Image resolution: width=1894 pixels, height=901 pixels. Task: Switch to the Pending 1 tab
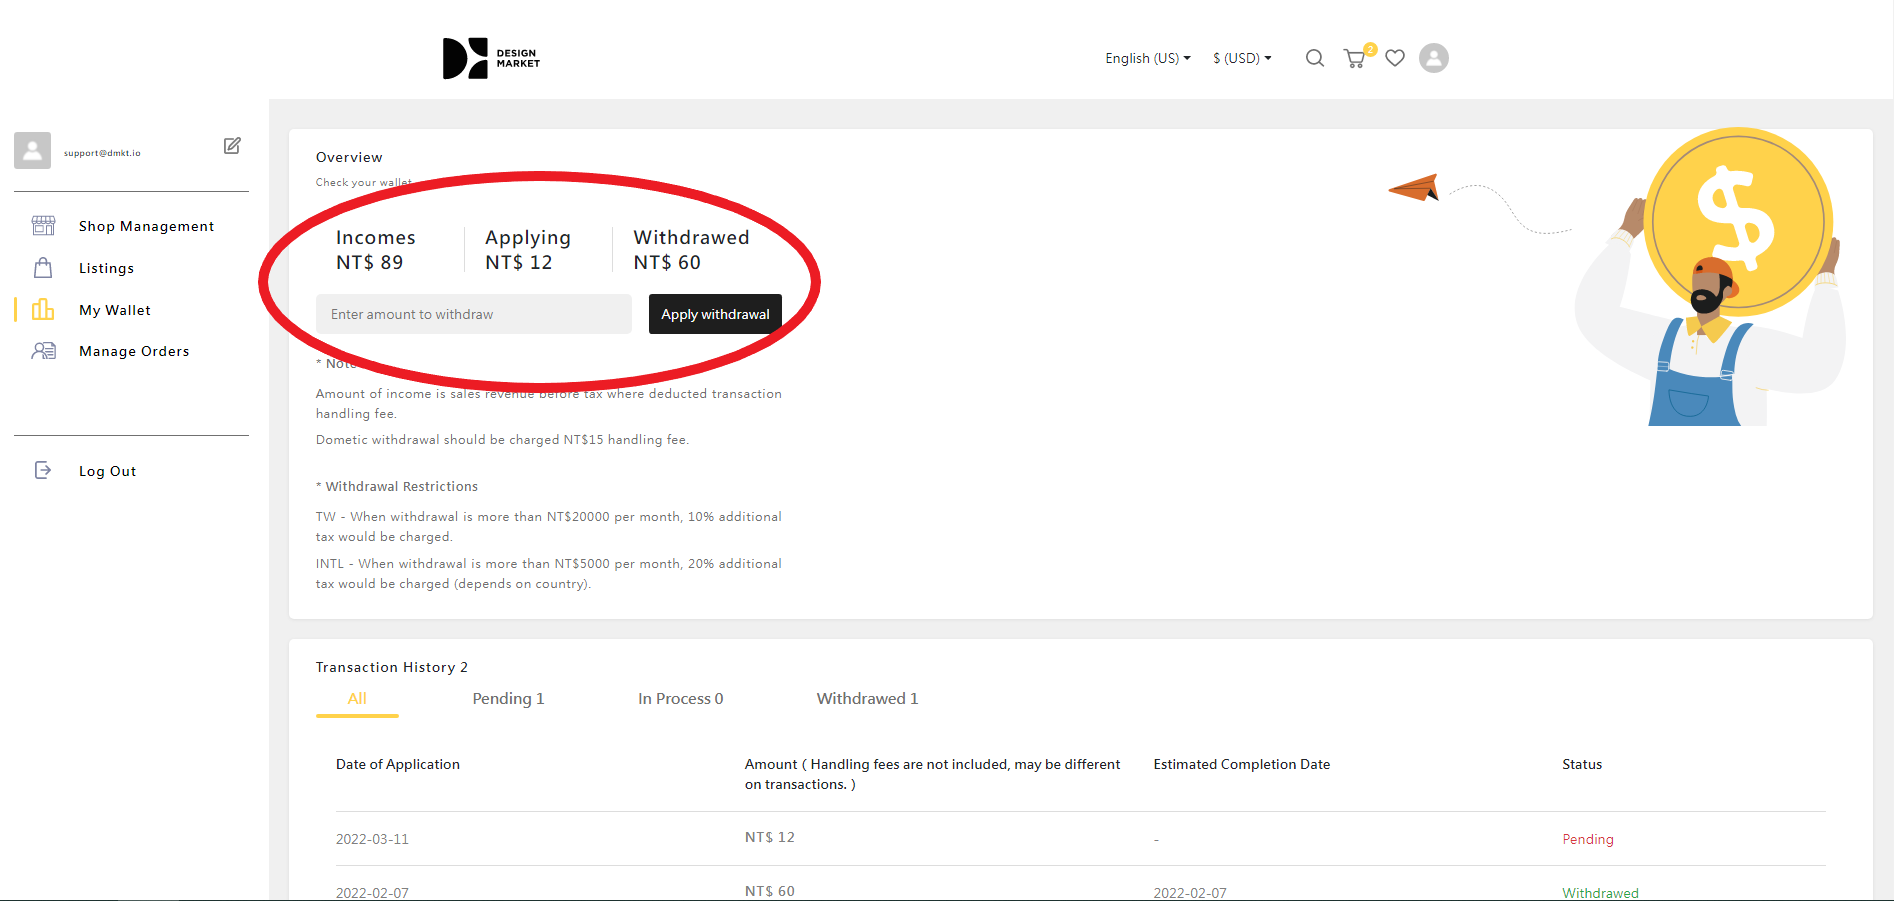click(x=508, y=699)
